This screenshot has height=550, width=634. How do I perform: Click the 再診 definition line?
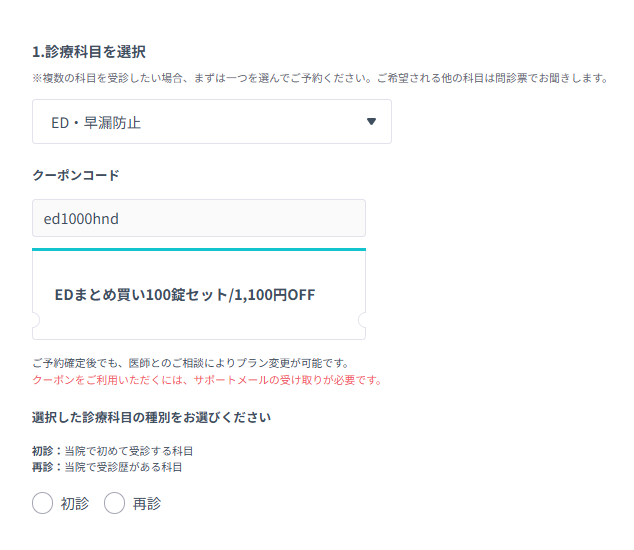coord(107,467)
